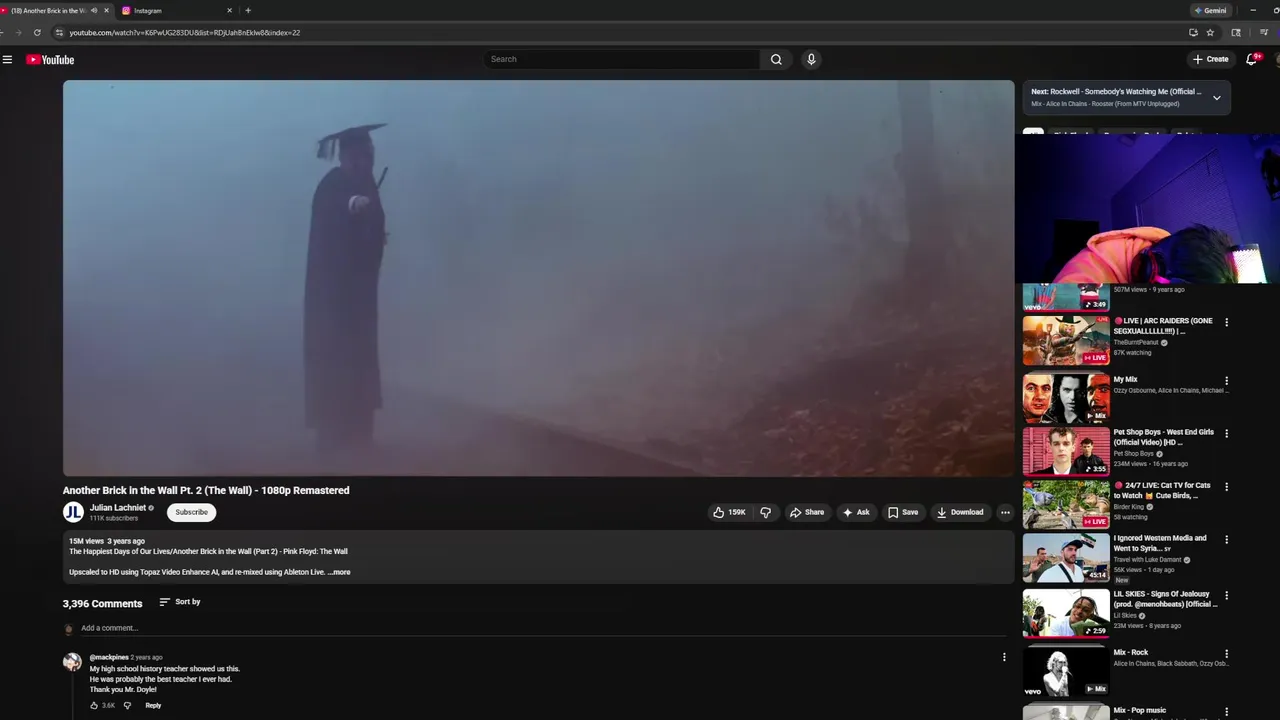Click the @mackpines commenter avatar
This screenshot has width=1280, height=720.
(72, 662)
